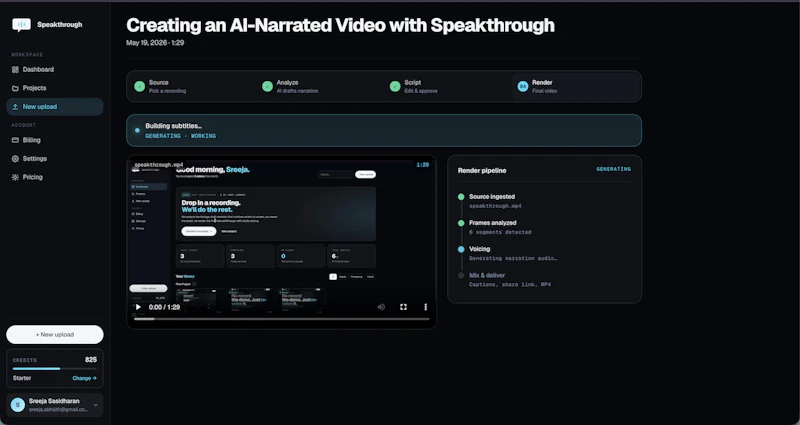Click the Speakthrough logo icon

click(x=21, y=24)
